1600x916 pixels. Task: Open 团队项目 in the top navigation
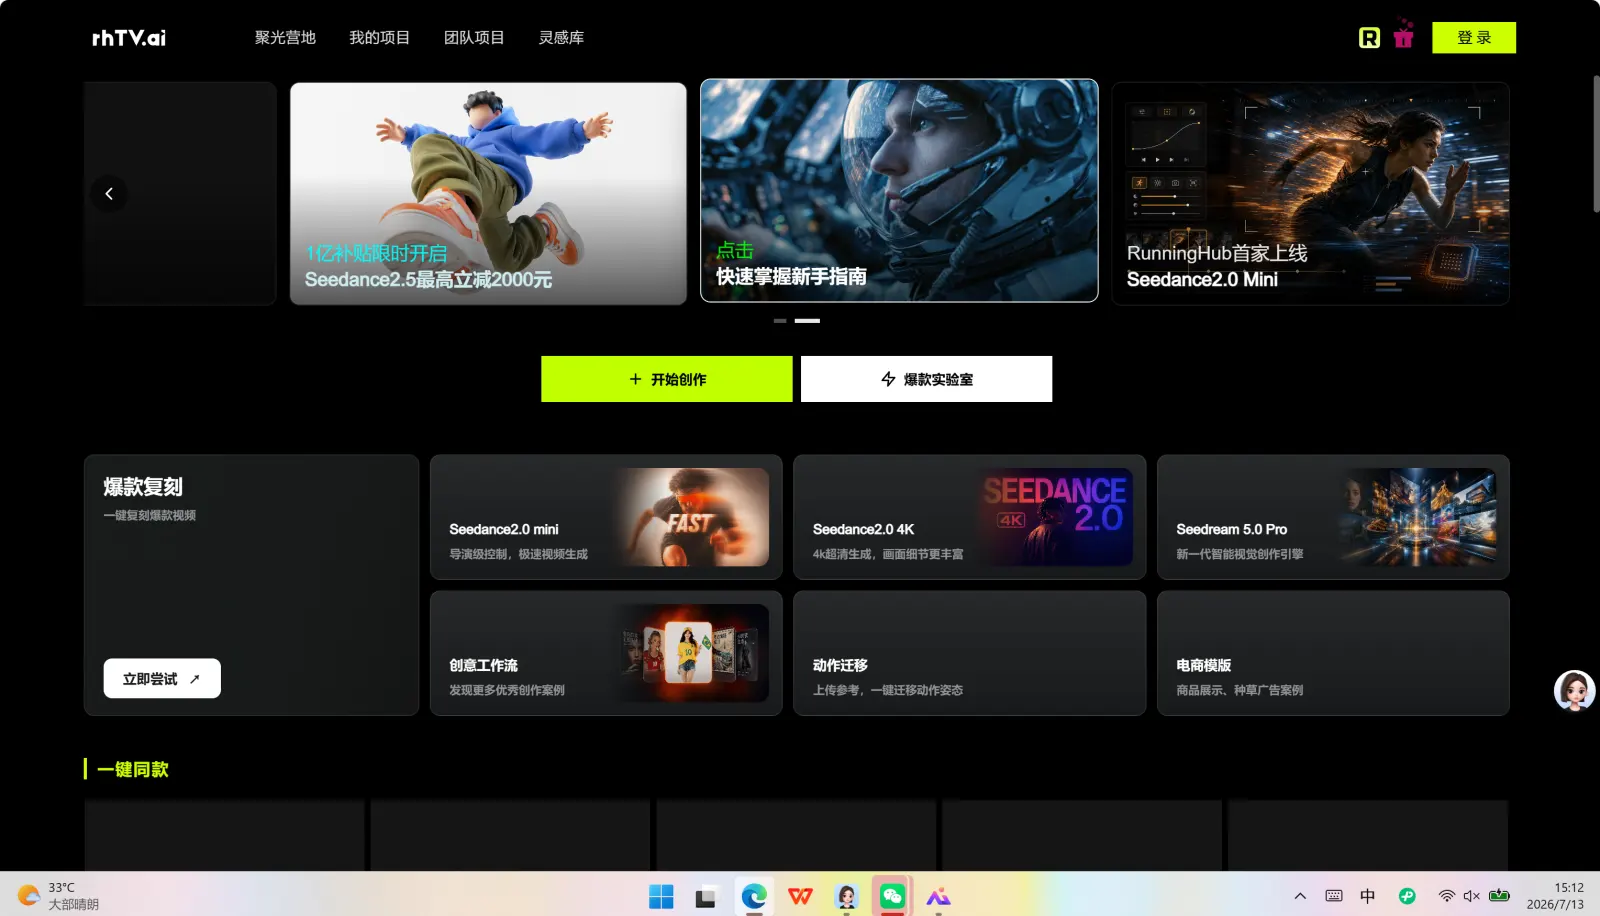pos(474,38)
